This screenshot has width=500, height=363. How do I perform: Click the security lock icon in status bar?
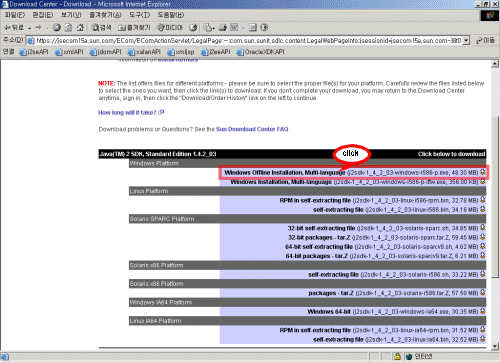[x=397, y=356]
